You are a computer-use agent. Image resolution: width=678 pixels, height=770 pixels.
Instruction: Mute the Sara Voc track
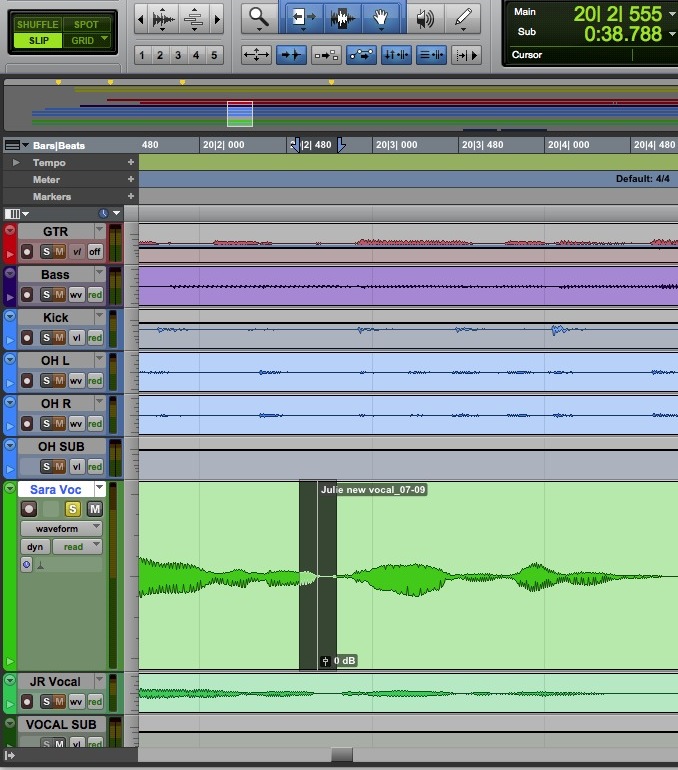click(94, 509)
